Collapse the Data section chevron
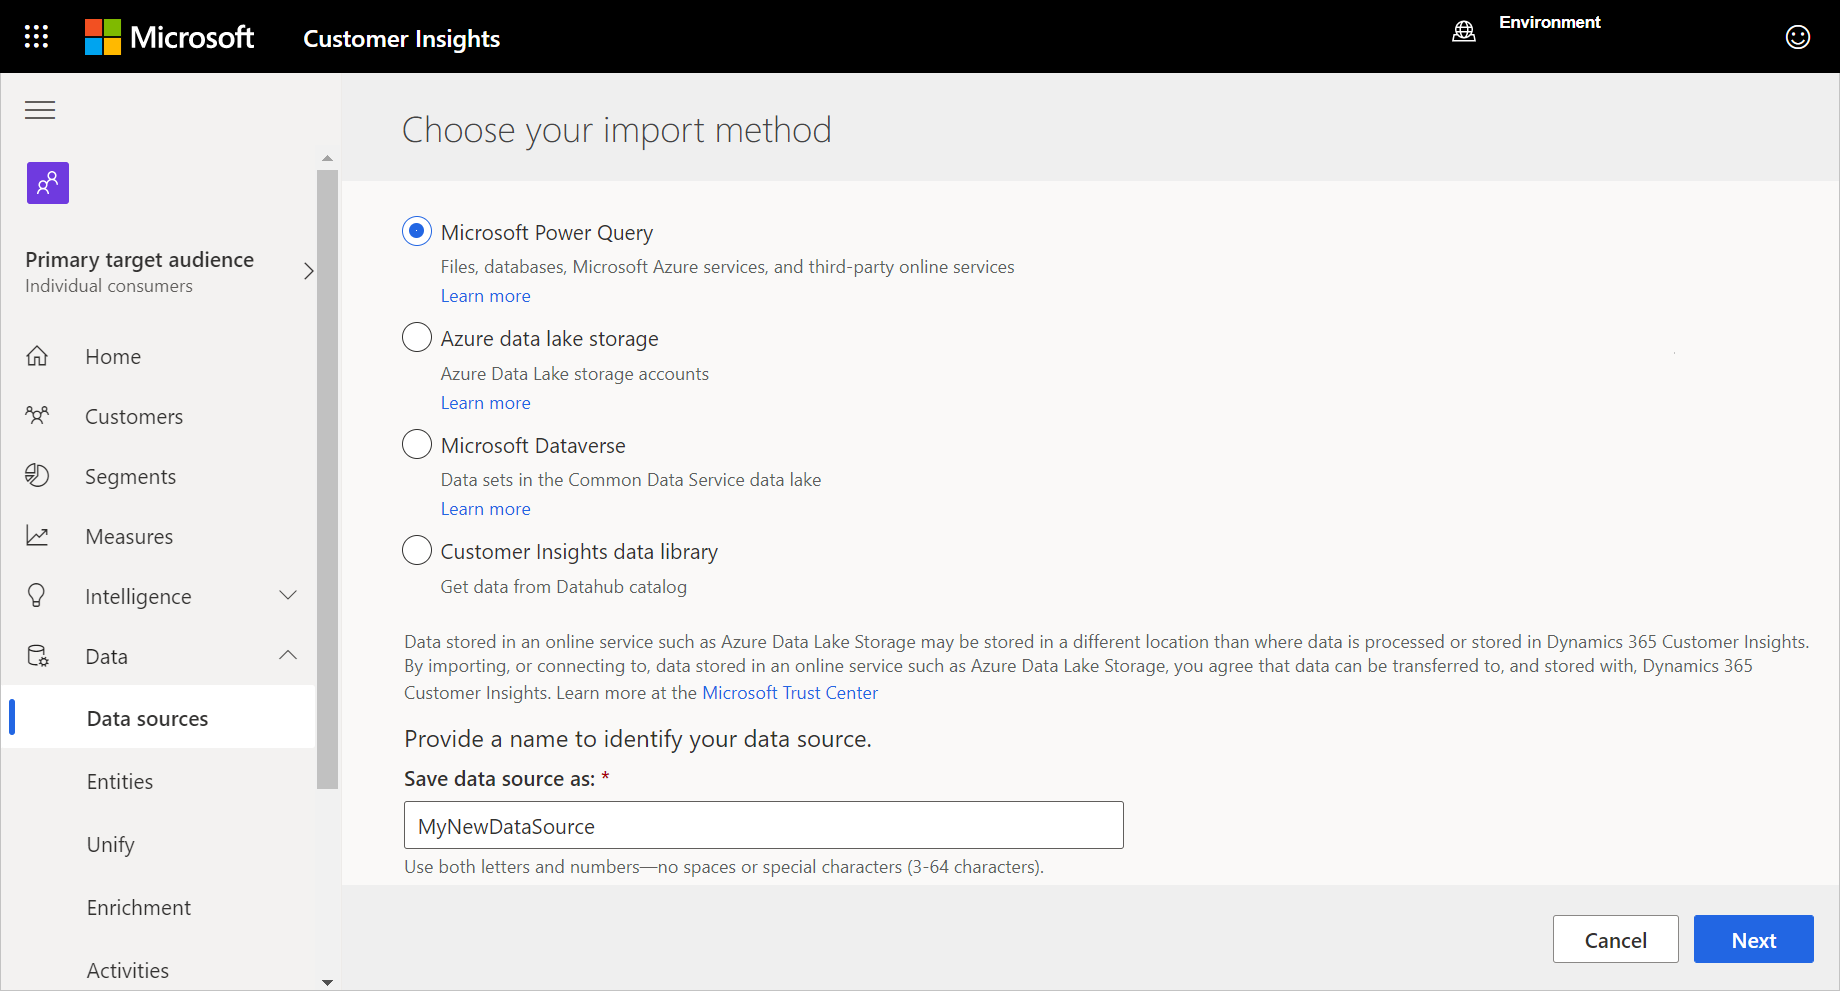Screen dimensions: 1840x991 [288, 656]
